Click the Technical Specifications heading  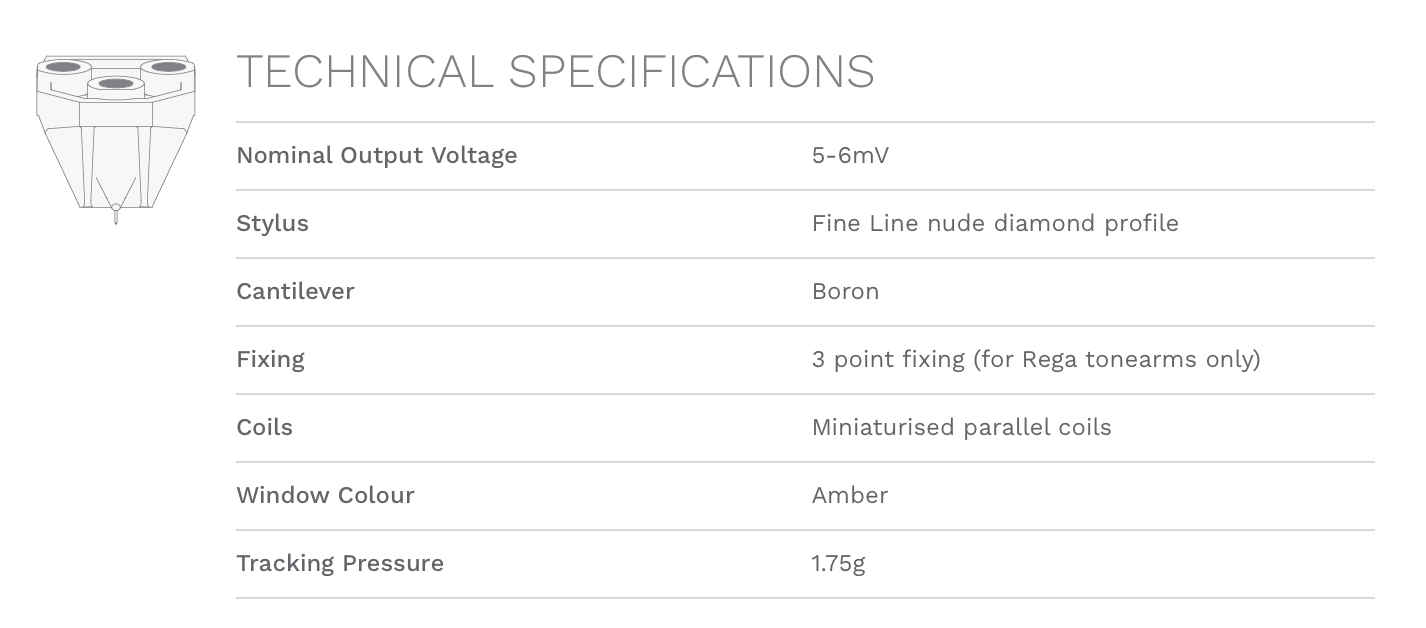pyautogui.click(x=555, y=72)
